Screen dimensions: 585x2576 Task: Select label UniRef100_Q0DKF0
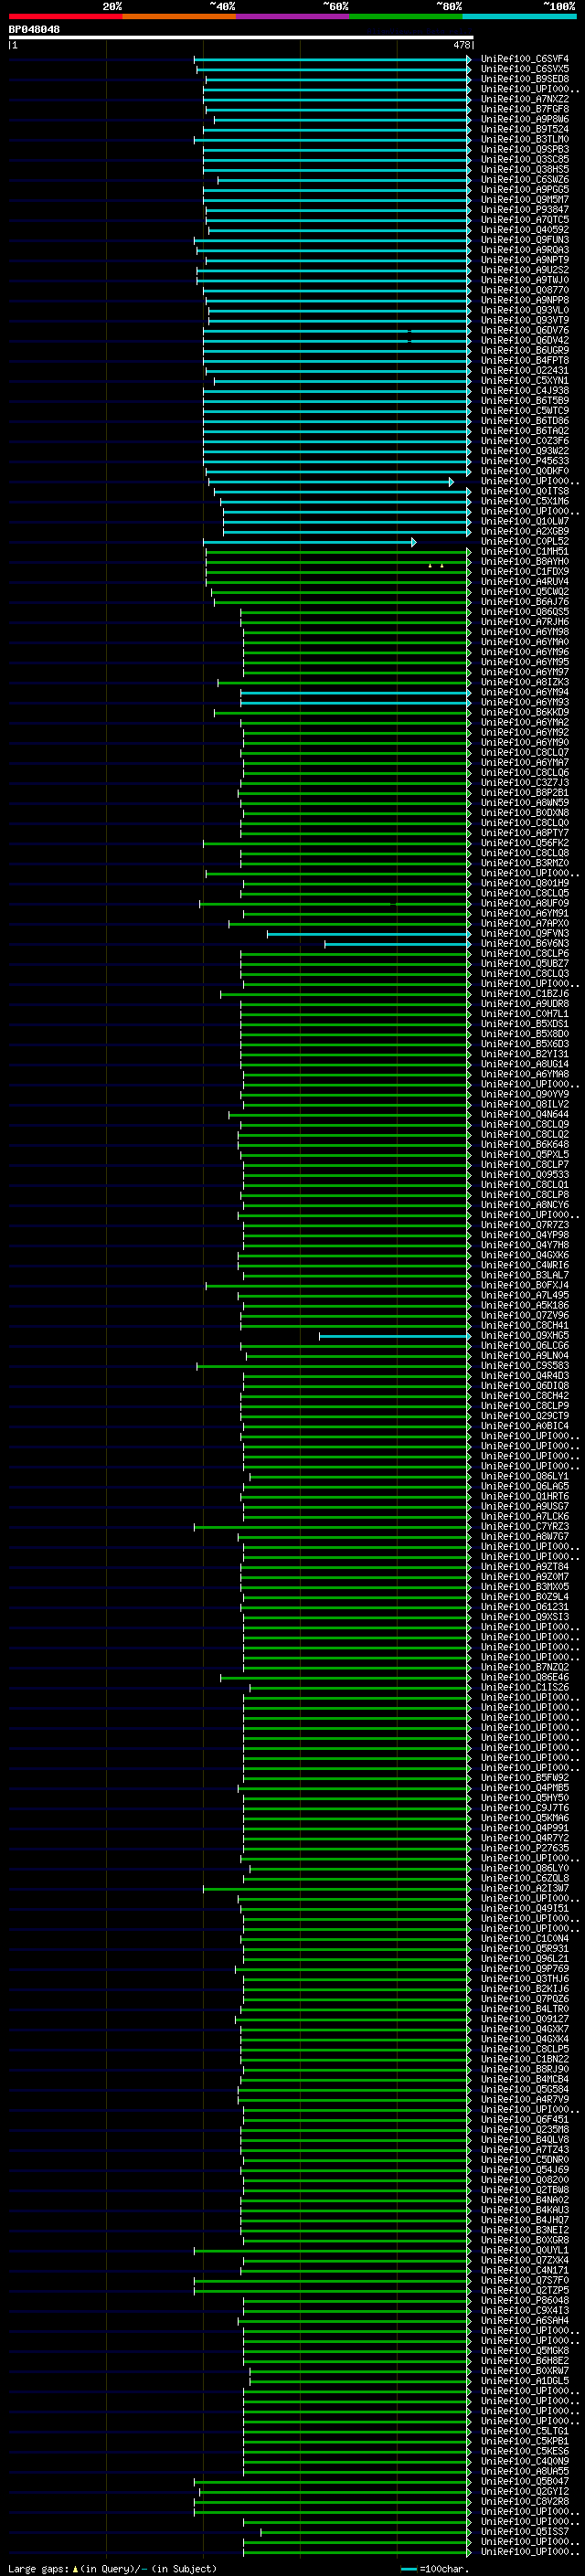pos(525,471)
